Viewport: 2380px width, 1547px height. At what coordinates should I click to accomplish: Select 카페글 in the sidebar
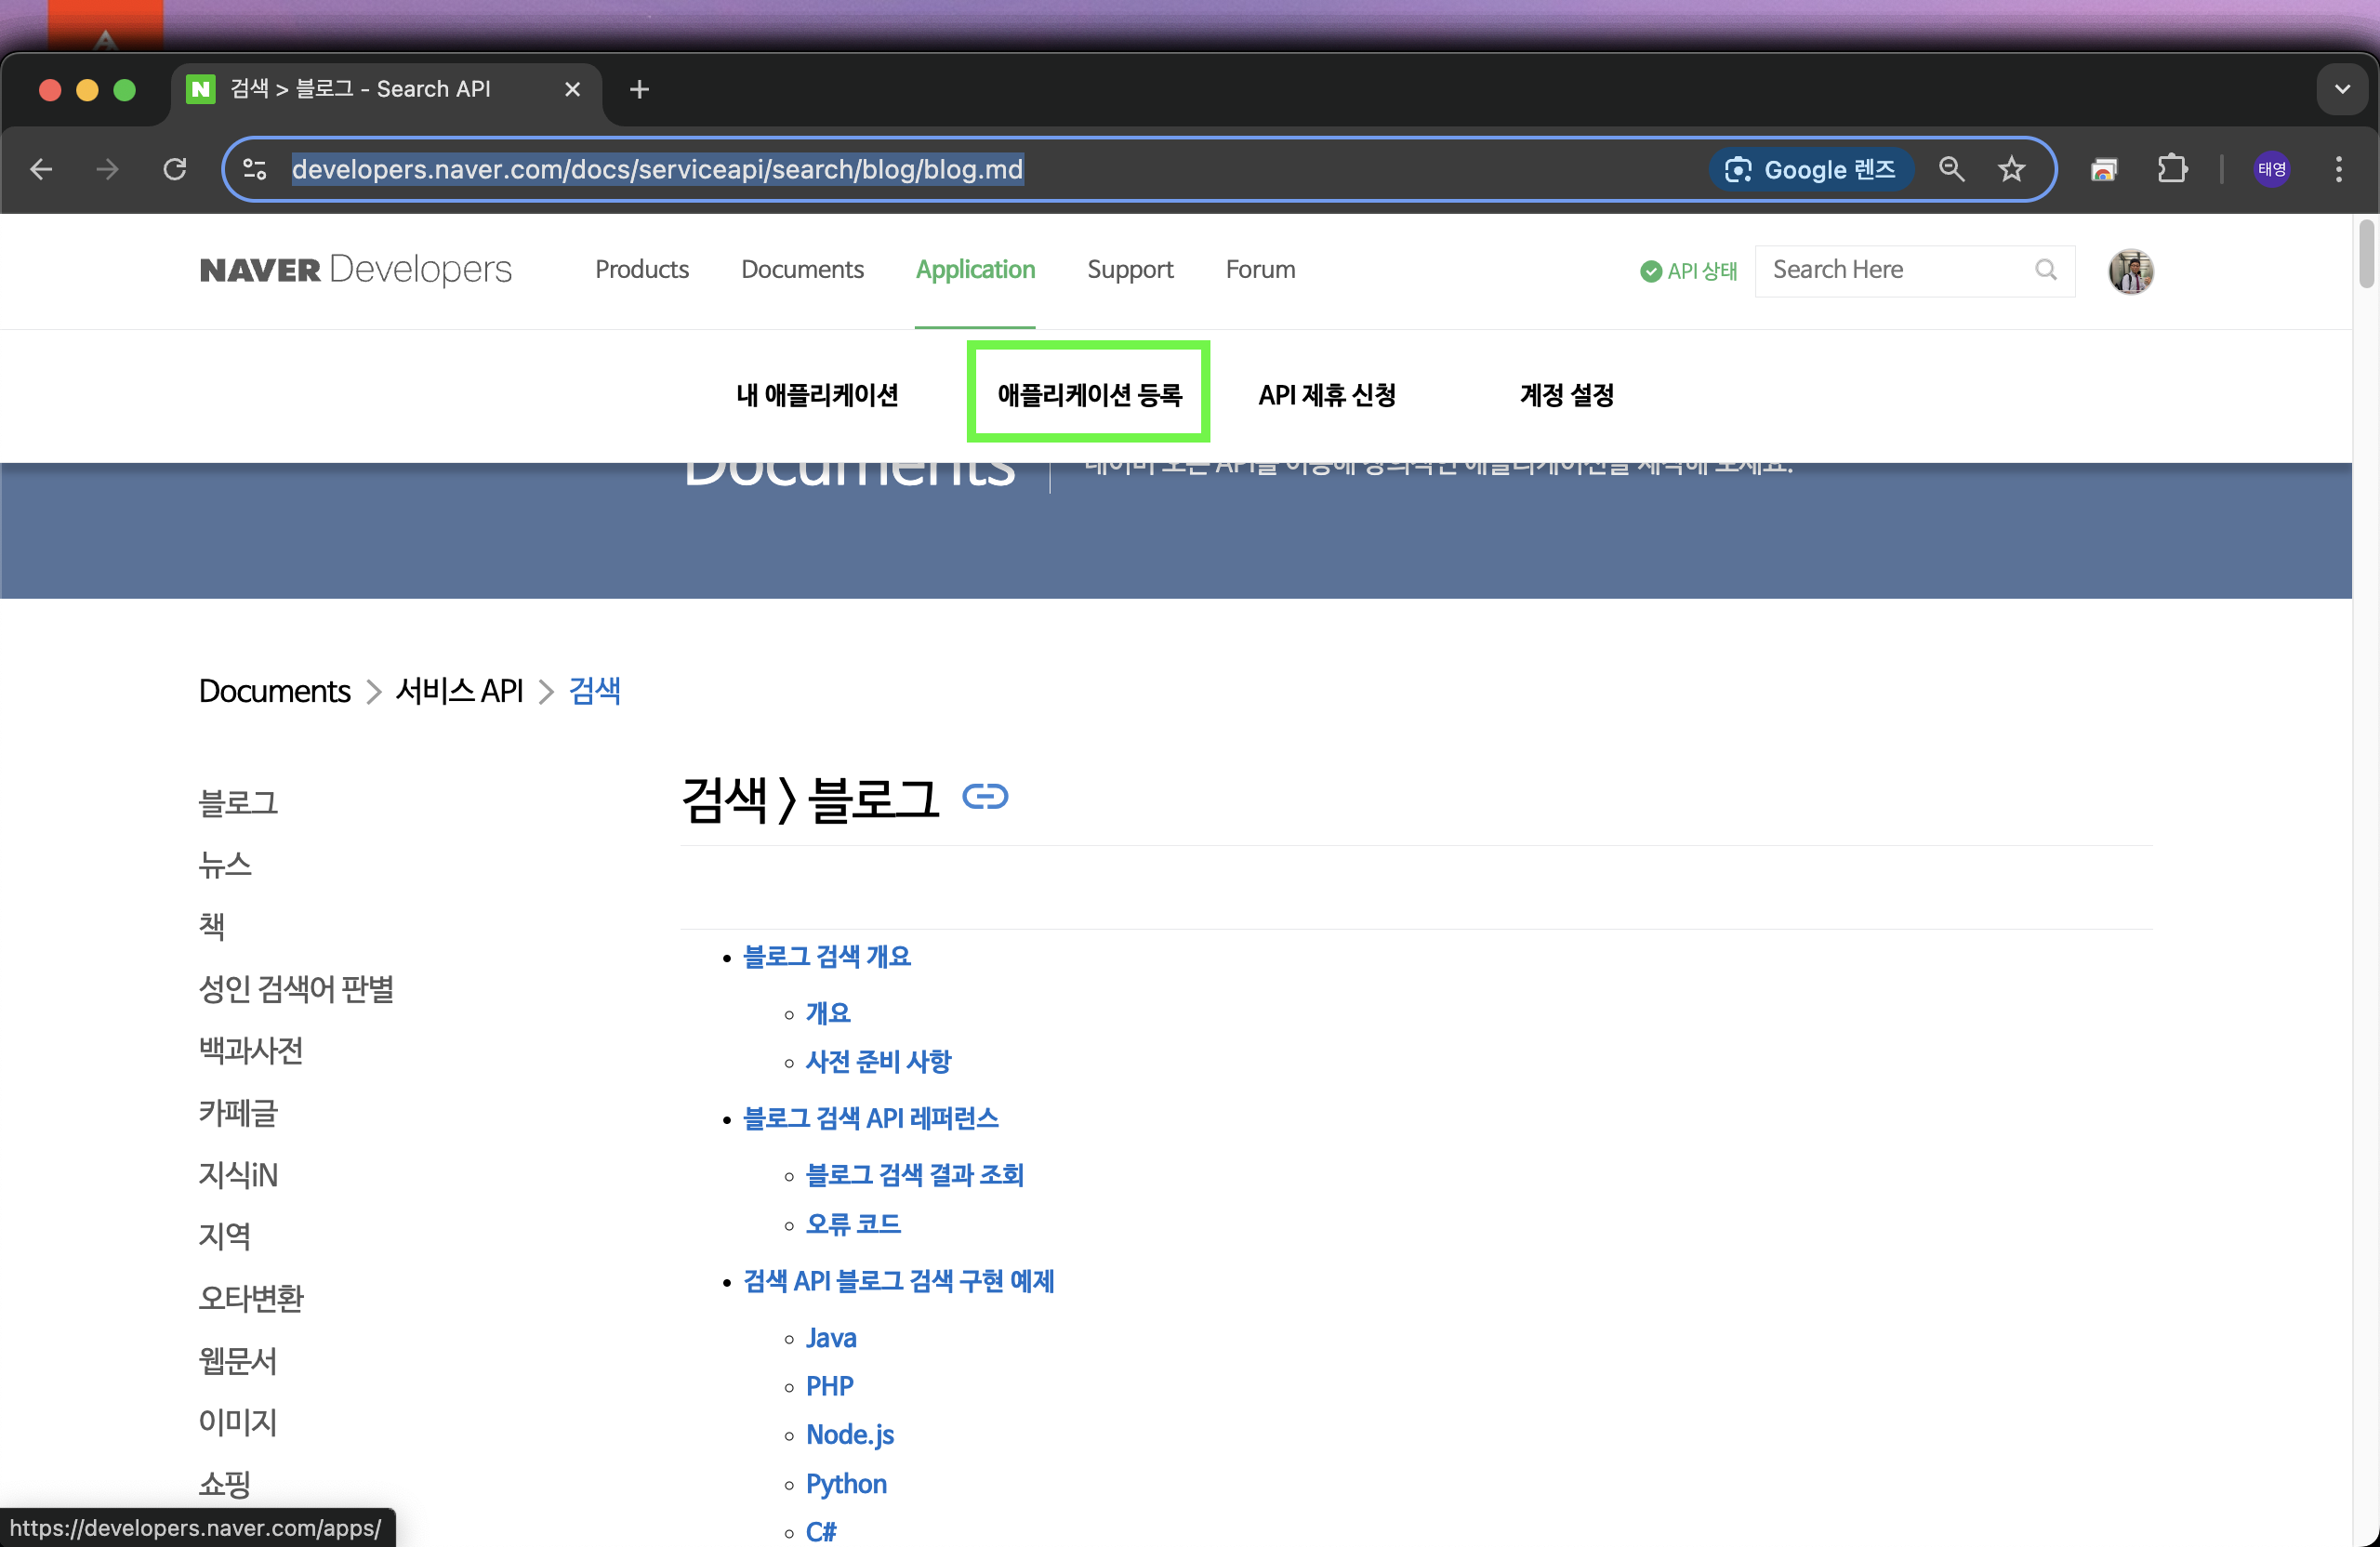[x=238, y=1113]
